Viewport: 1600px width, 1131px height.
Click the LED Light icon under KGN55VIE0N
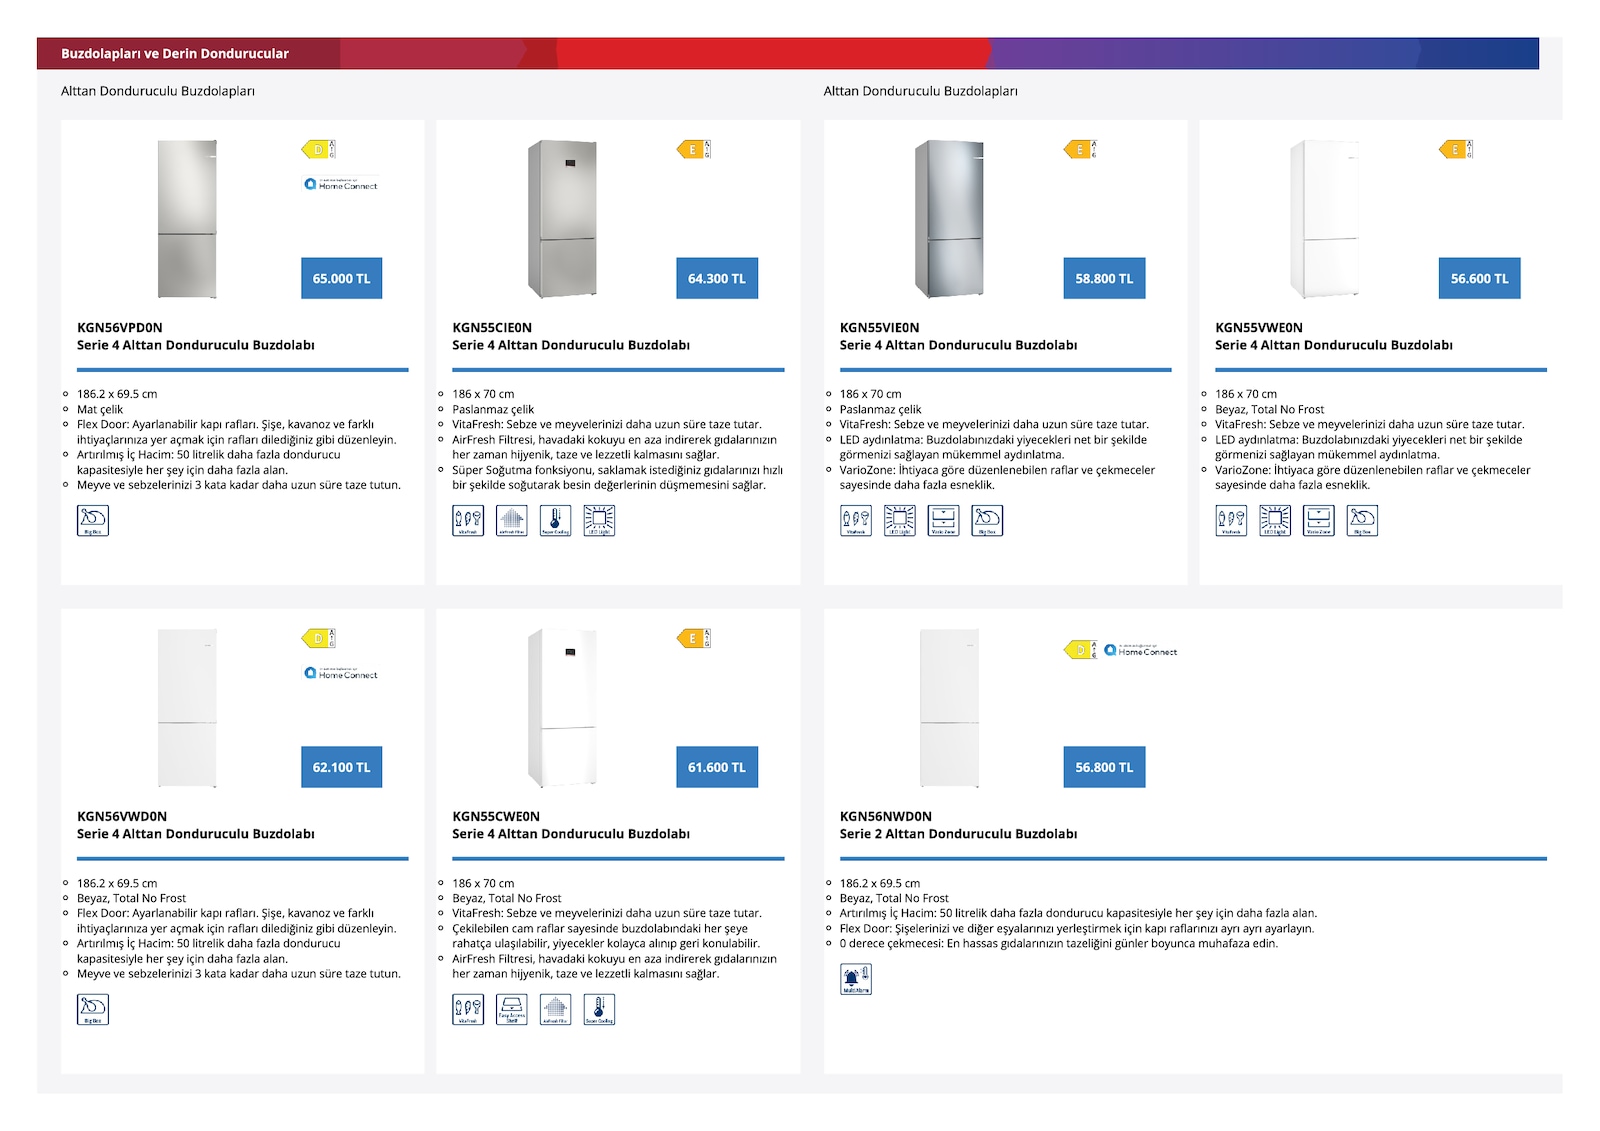coord(899,521)
